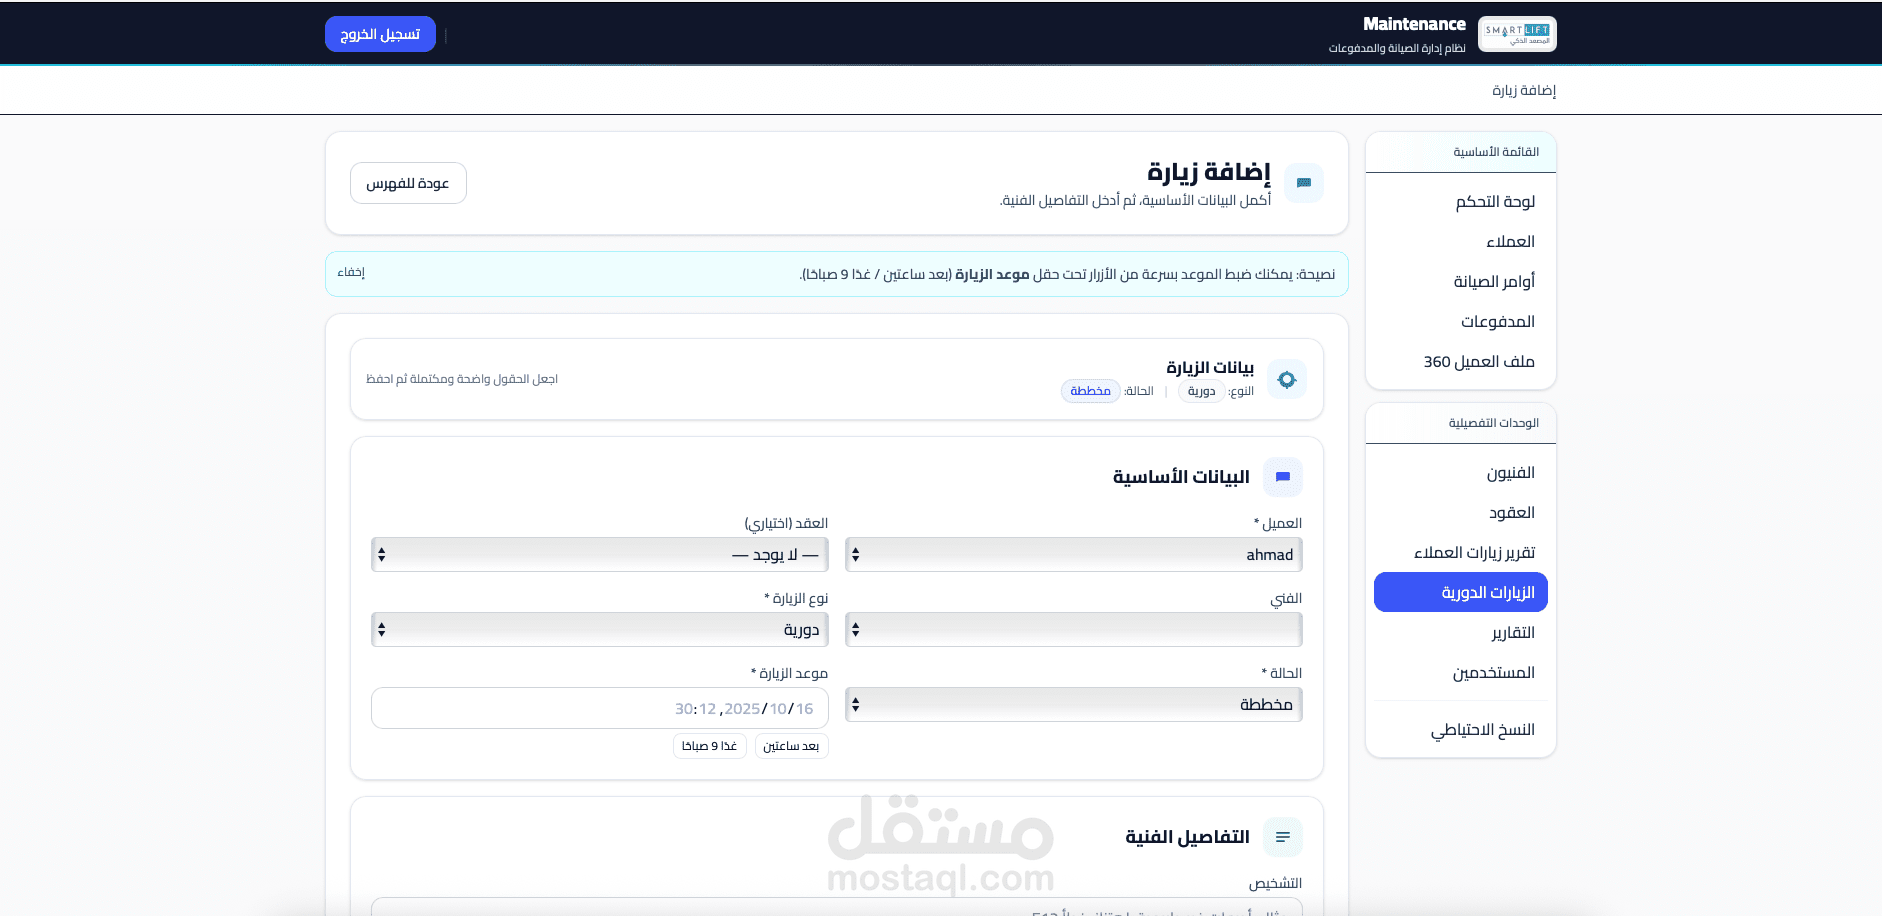Click عودة للفهرس back to index button
Viewport: 1882px width, 916px height.
[x=408, y=183]
